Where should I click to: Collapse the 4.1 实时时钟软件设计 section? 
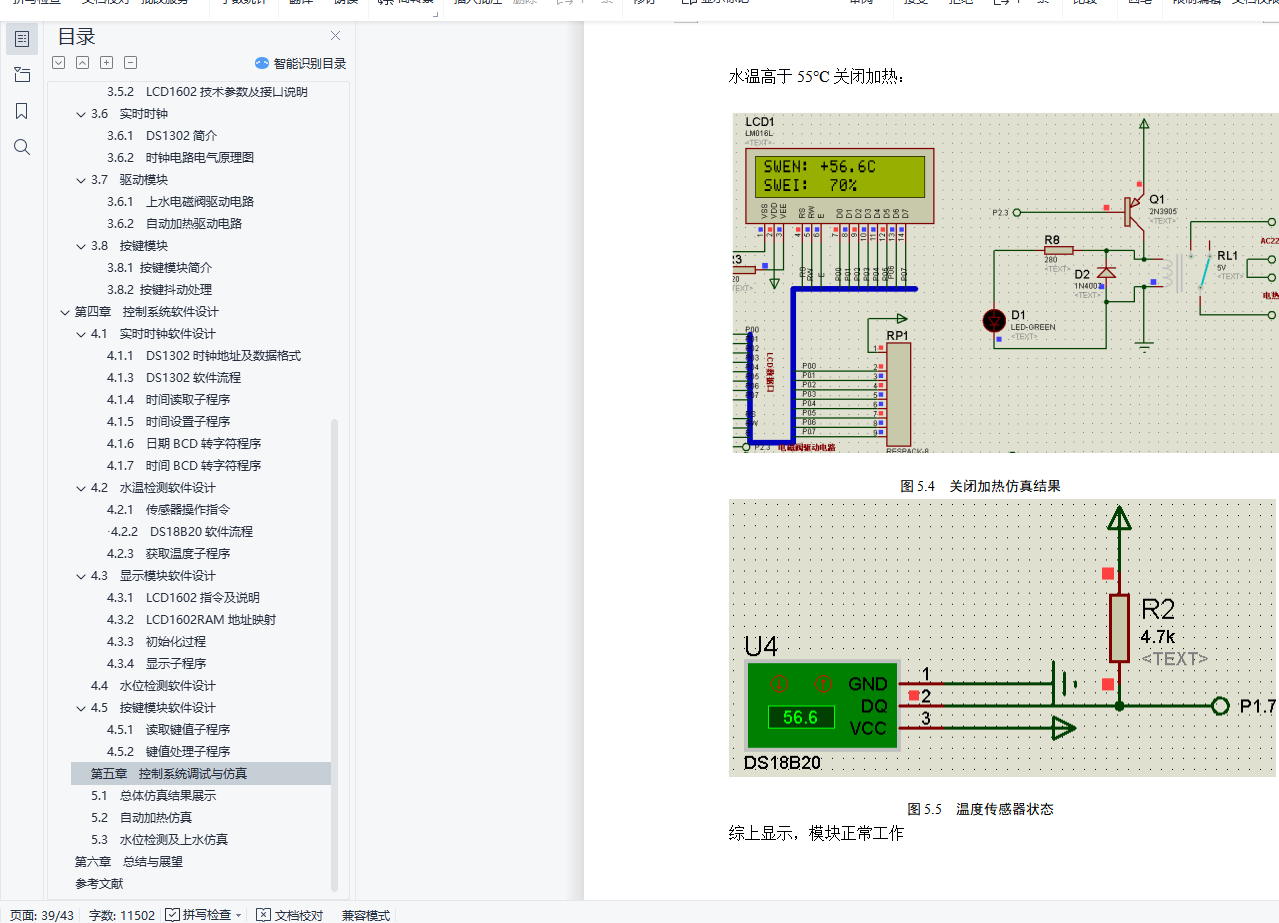[x=81, y=334]
